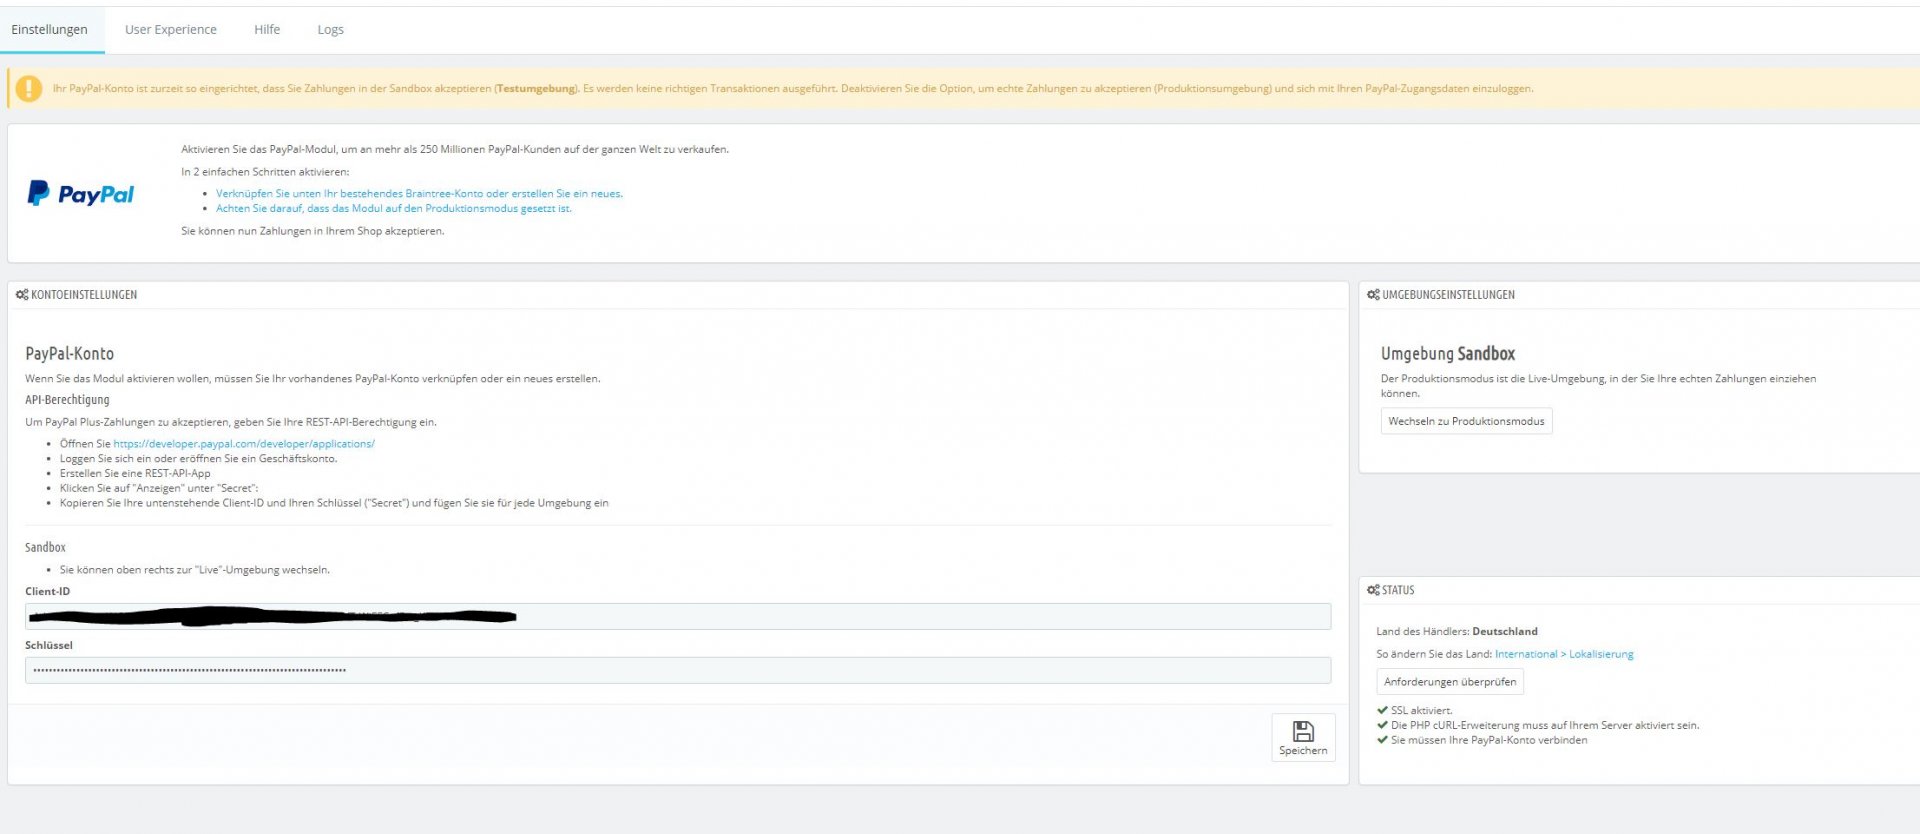1920x834 pixels.
Task: Click the KONTOEINSTELLUNGEN panel title
Action: pos(84,295)
